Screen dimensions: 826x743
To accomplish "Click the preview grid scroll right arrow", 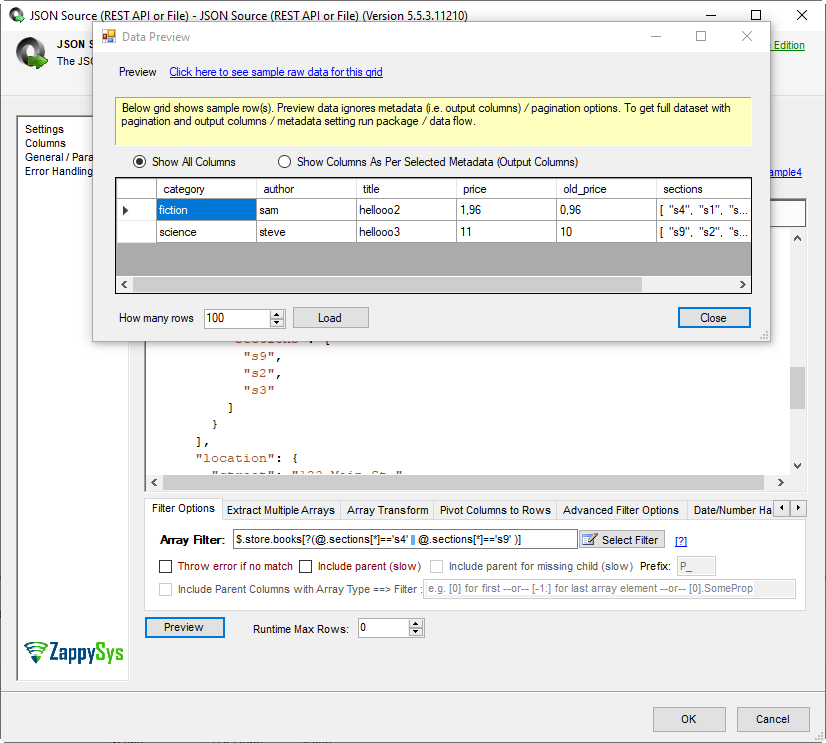I will pos(742,285).
